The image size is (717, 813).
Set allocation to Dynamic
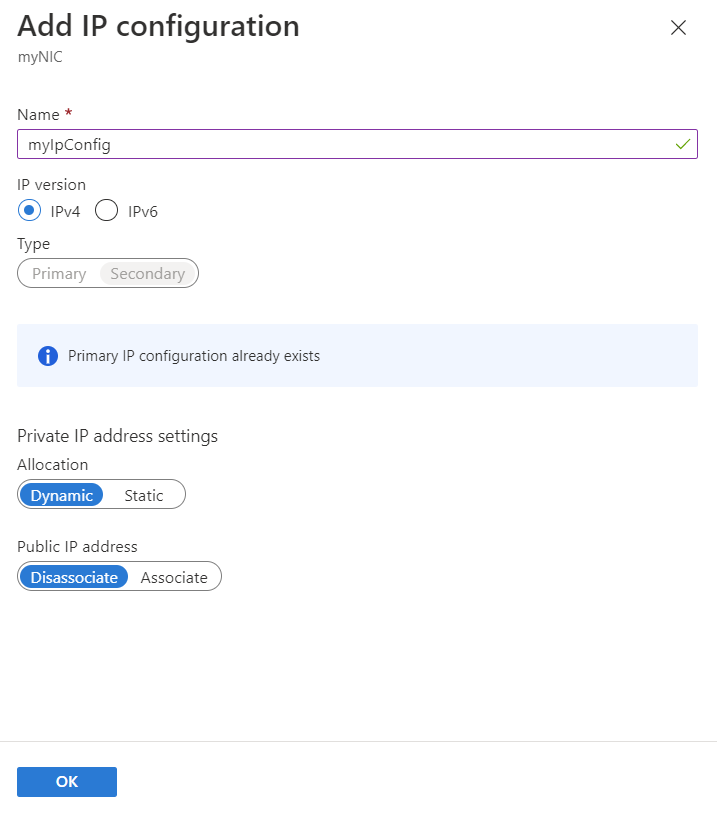62,495
